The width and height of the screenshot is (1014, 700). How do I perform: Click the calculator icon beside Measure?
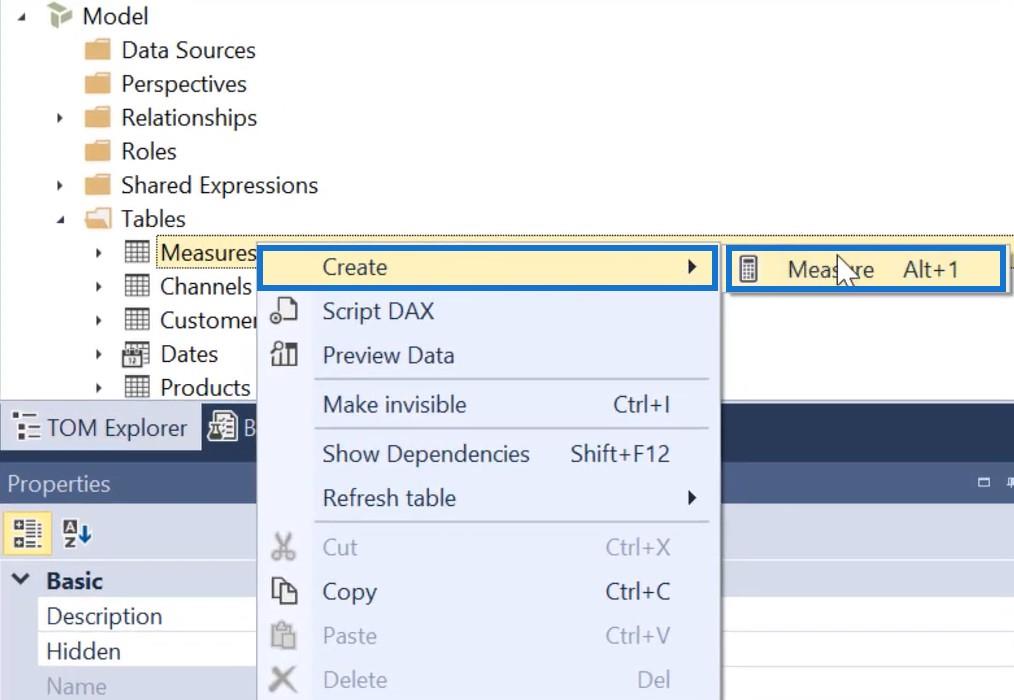coord(748,269)
